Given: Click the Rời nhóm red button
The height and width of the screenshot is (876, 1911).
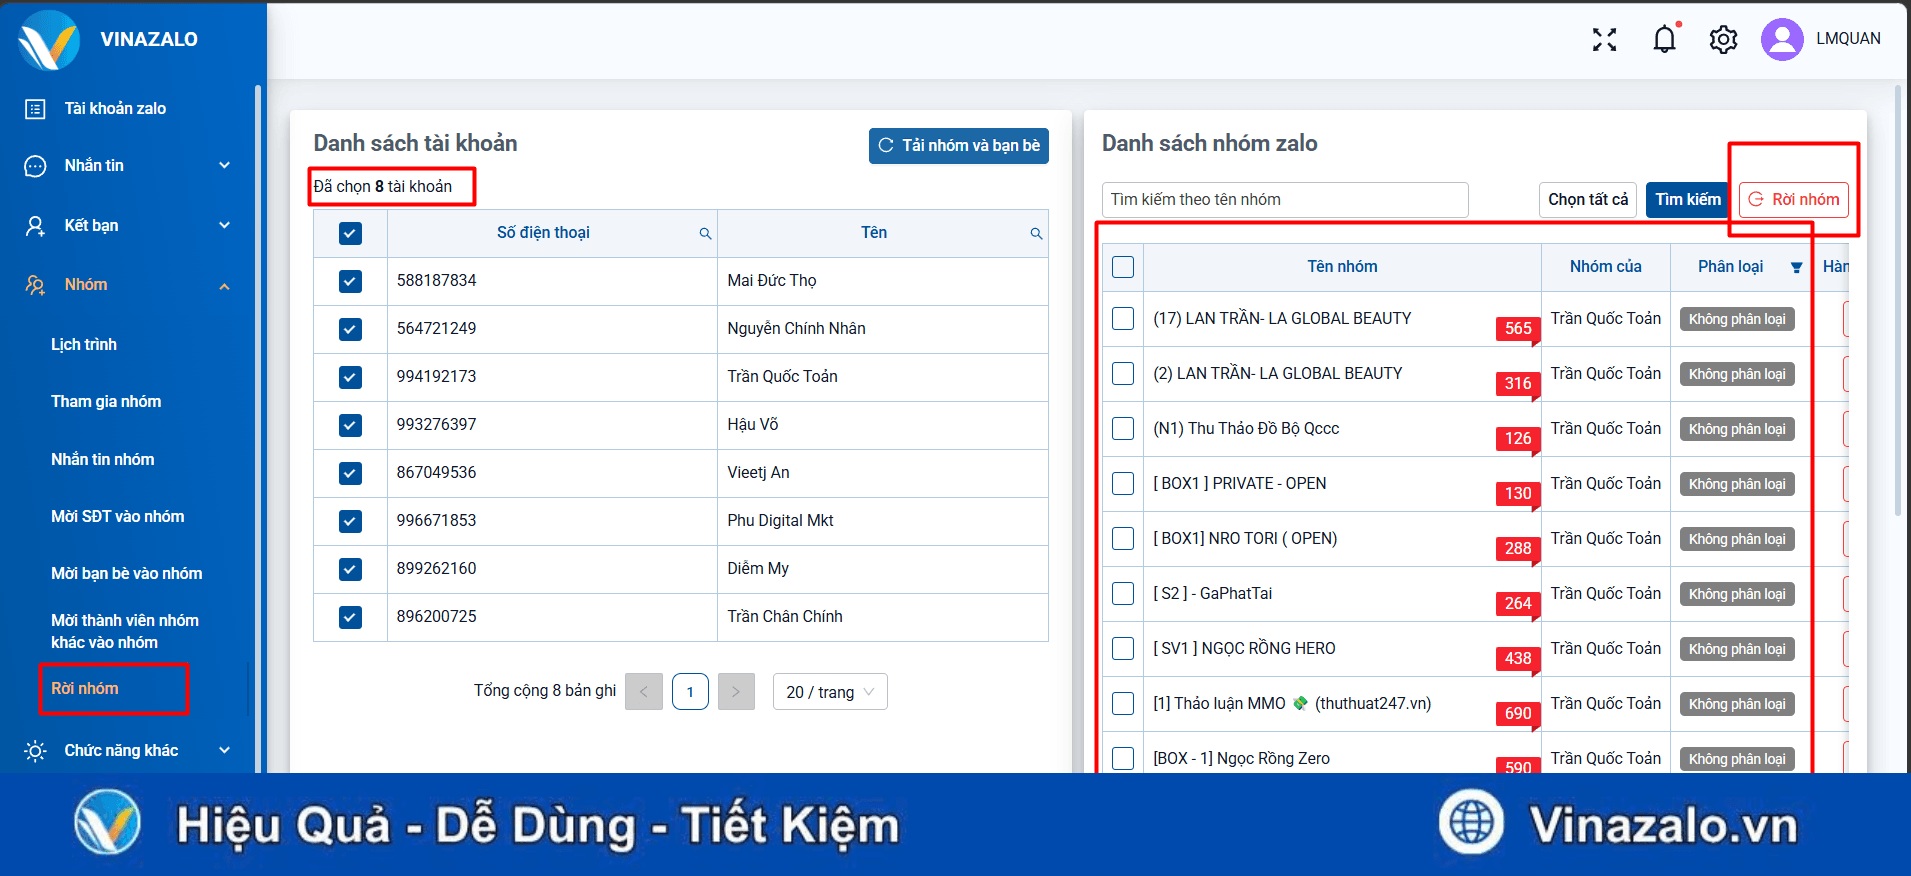Looking at the screenshot, I should point(1795,200).
